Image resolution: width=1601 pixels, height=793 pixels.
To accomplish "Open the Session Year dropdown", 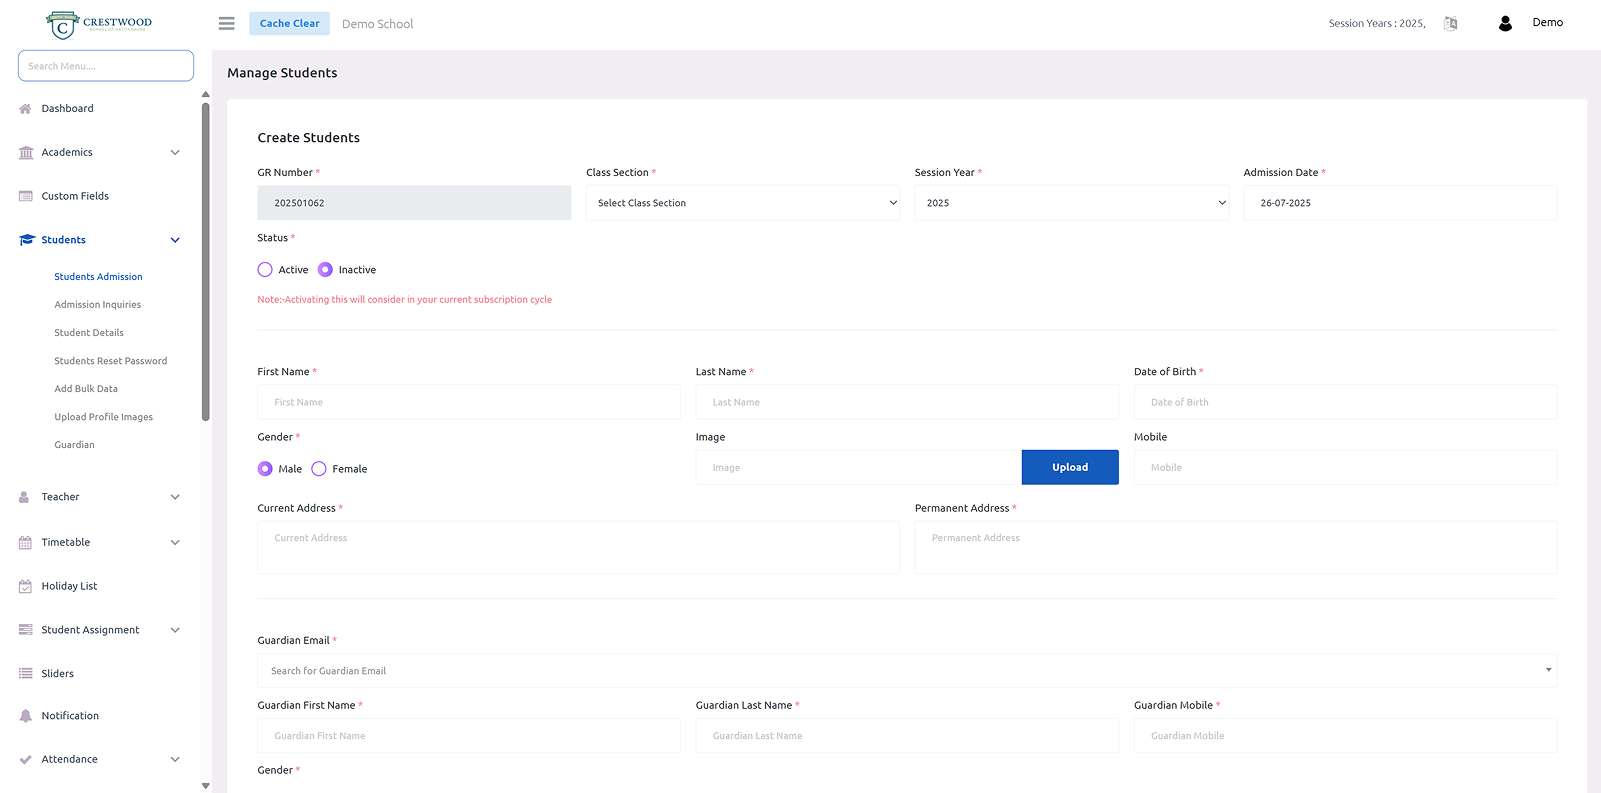I will click(1071, 203).
